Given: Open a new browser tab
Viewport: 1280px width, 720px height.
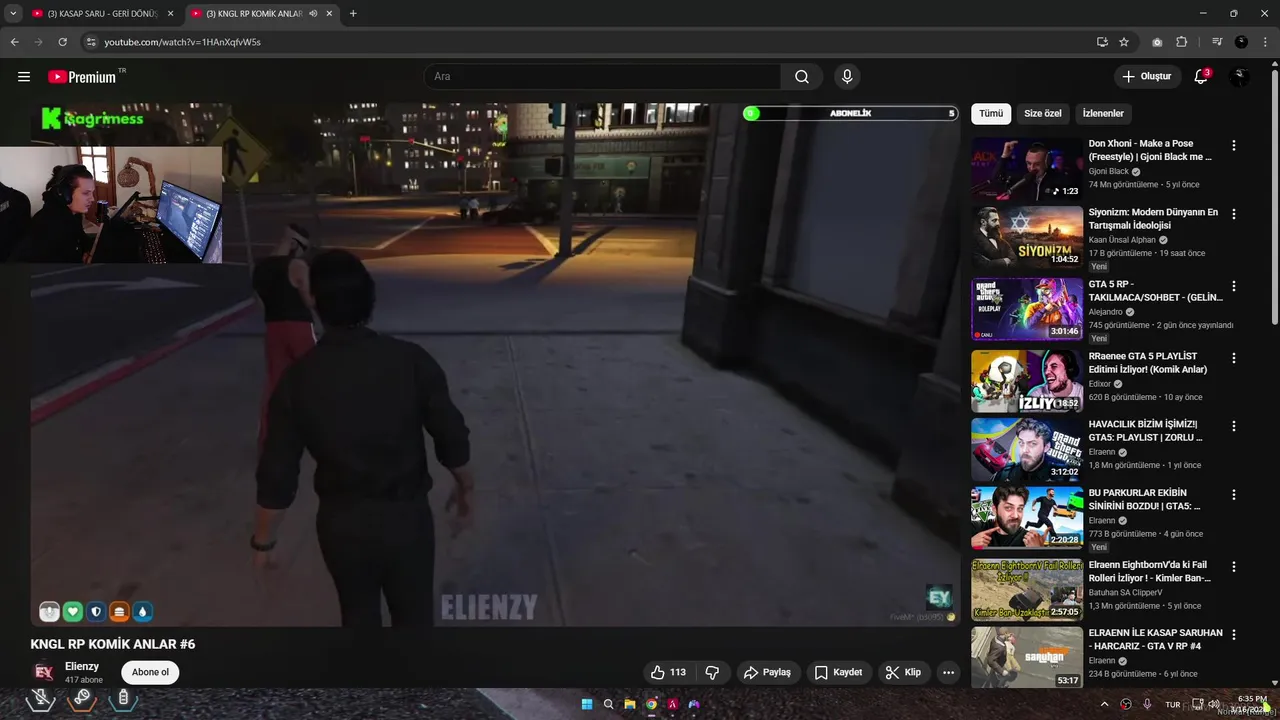Looking at the screenshot, I should coord(353,14).
